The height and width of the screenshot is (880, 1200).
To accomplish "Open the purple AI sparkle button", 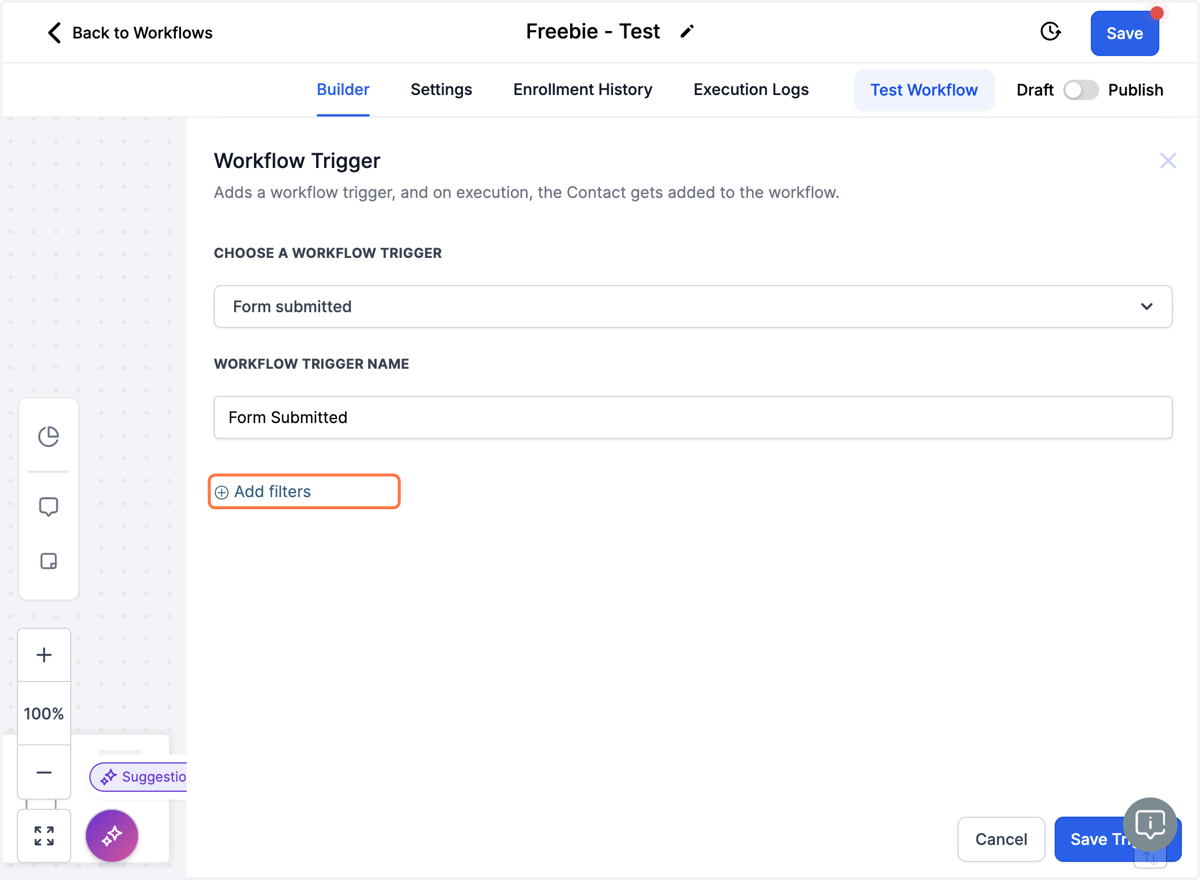I will tap(112, 835).
